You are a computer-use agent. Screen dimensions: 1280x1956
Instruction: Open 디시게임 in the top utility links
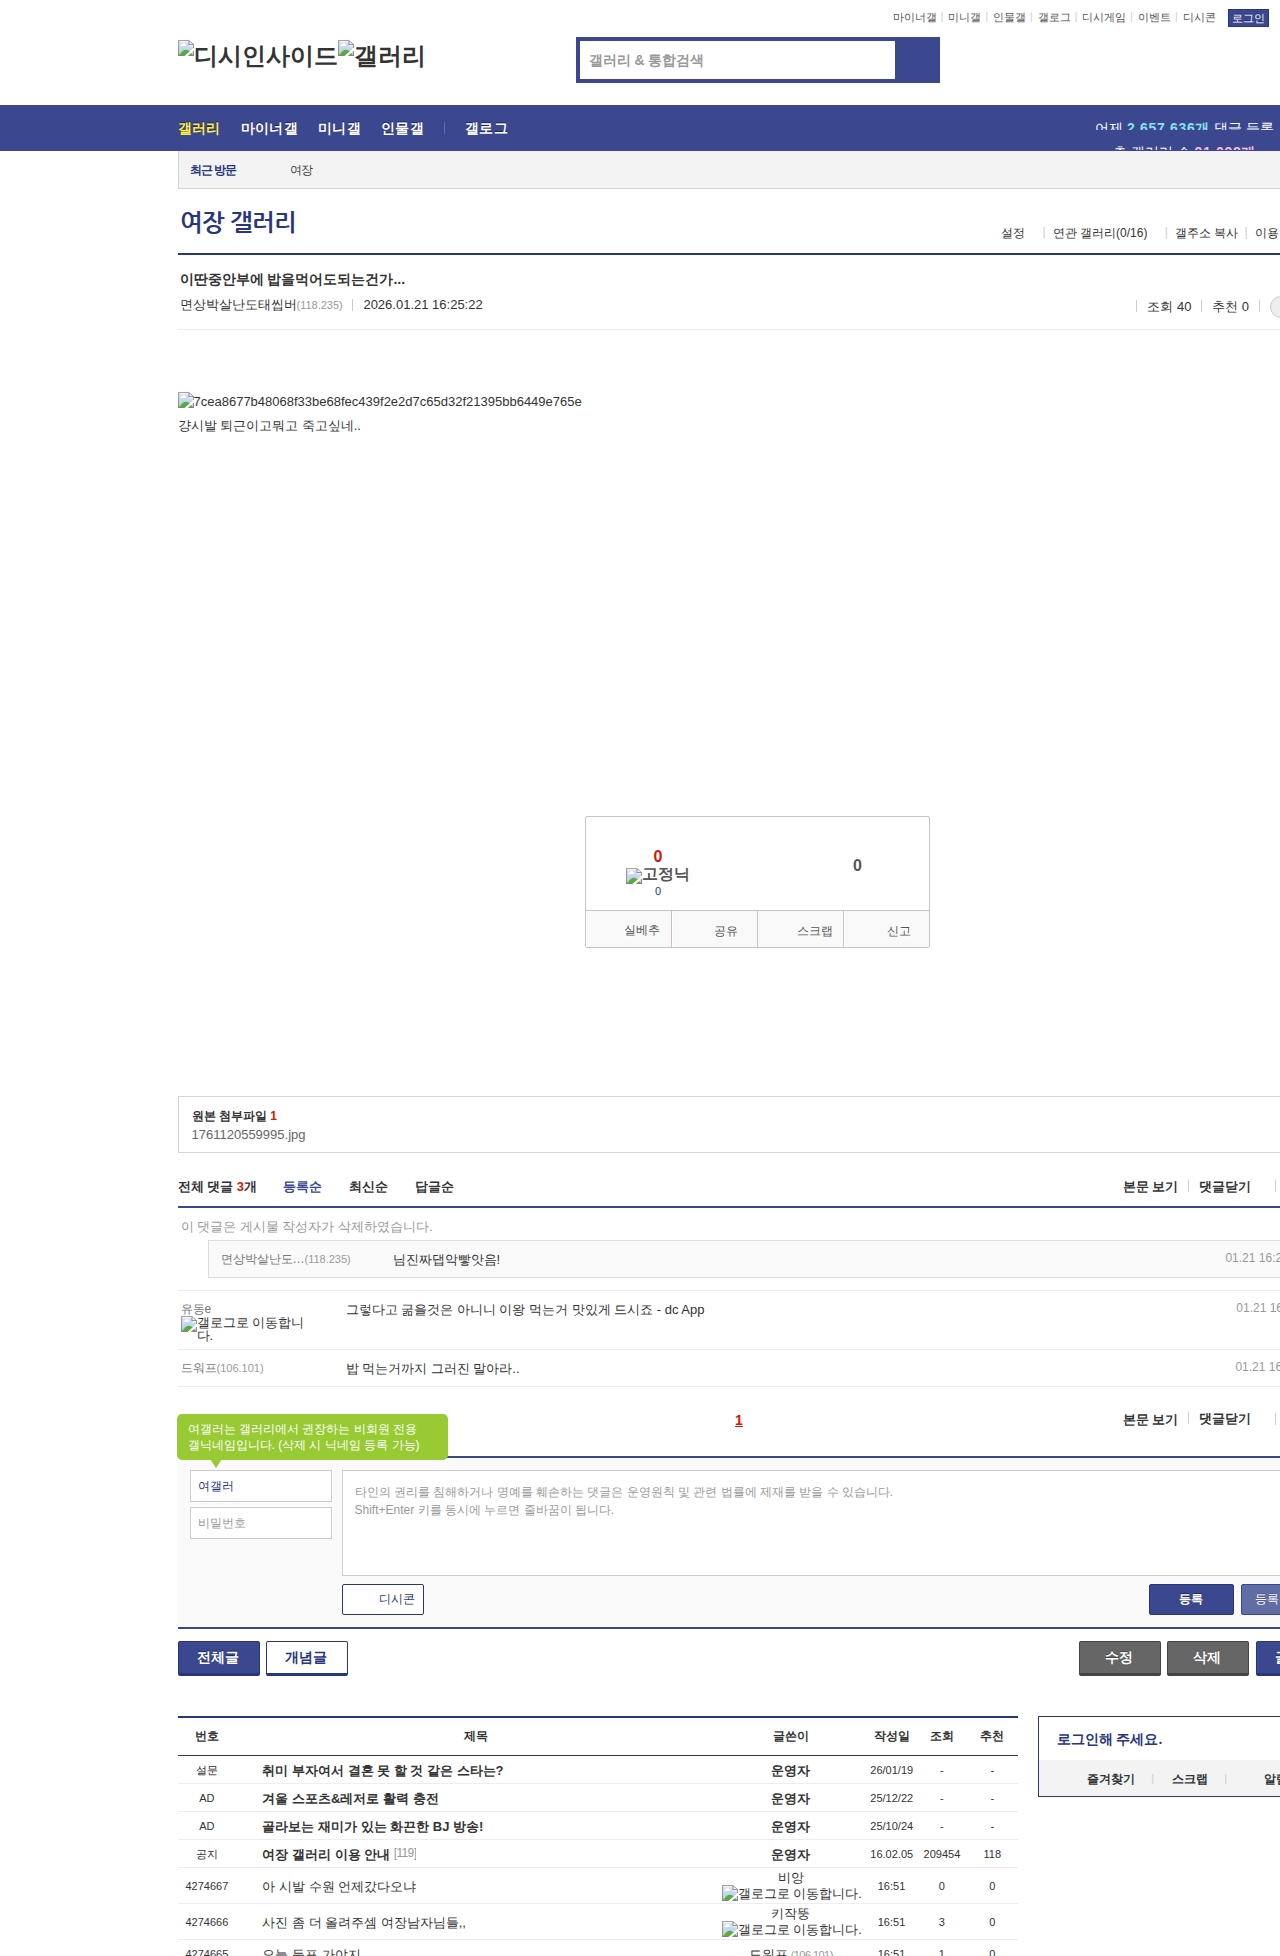coord(1104,18)
